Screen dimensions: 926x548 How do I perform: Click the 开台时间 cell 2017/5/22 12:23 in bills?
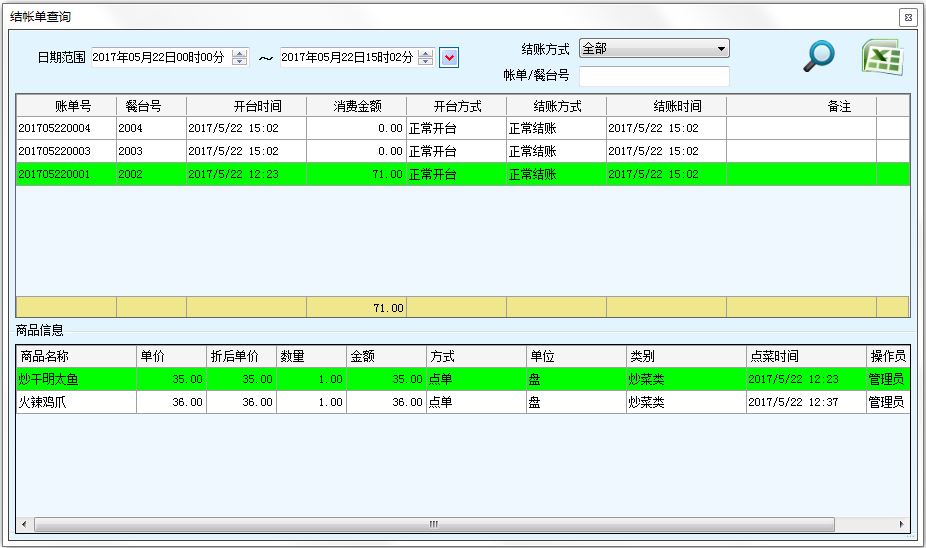(x=246, y=174)
